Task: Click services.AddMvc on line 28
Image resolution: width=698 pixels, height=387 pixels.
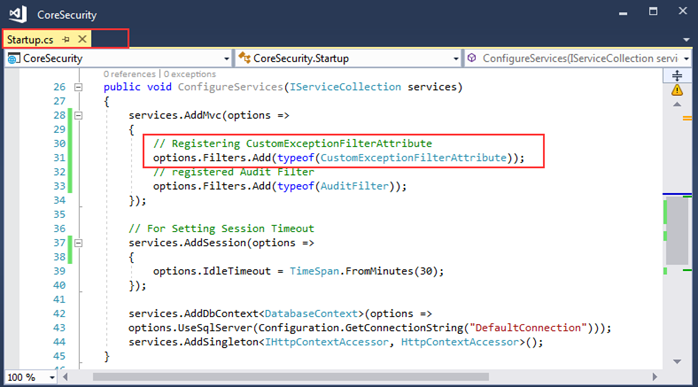Action: point(174,115)
